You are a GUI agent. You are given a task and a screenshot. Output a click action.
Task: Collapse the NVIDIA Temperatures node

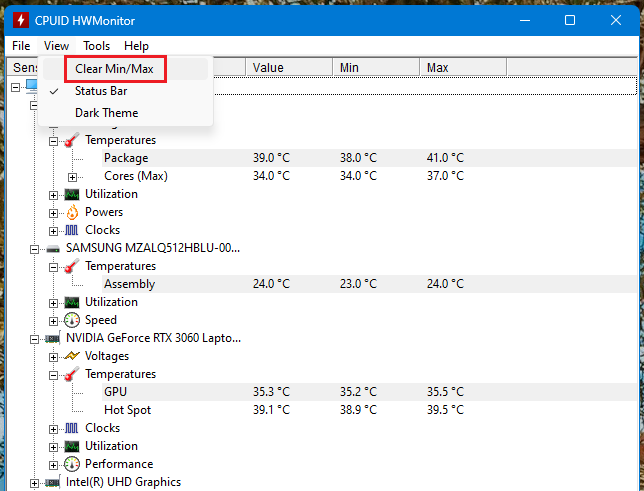tap(53, 376)
